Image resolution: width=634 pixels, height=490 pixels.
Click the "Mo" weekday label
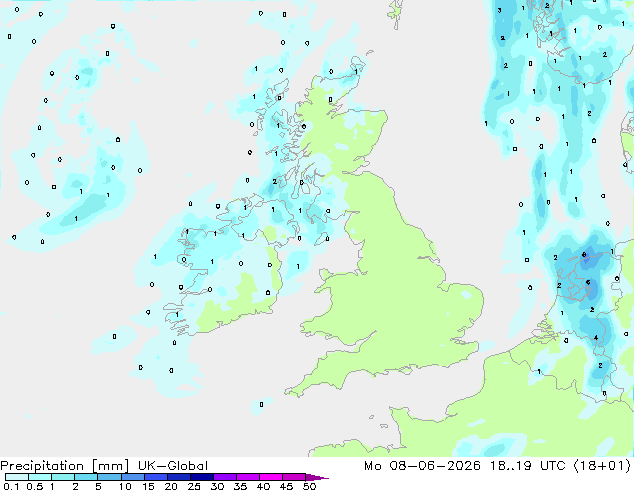point(372,466)
